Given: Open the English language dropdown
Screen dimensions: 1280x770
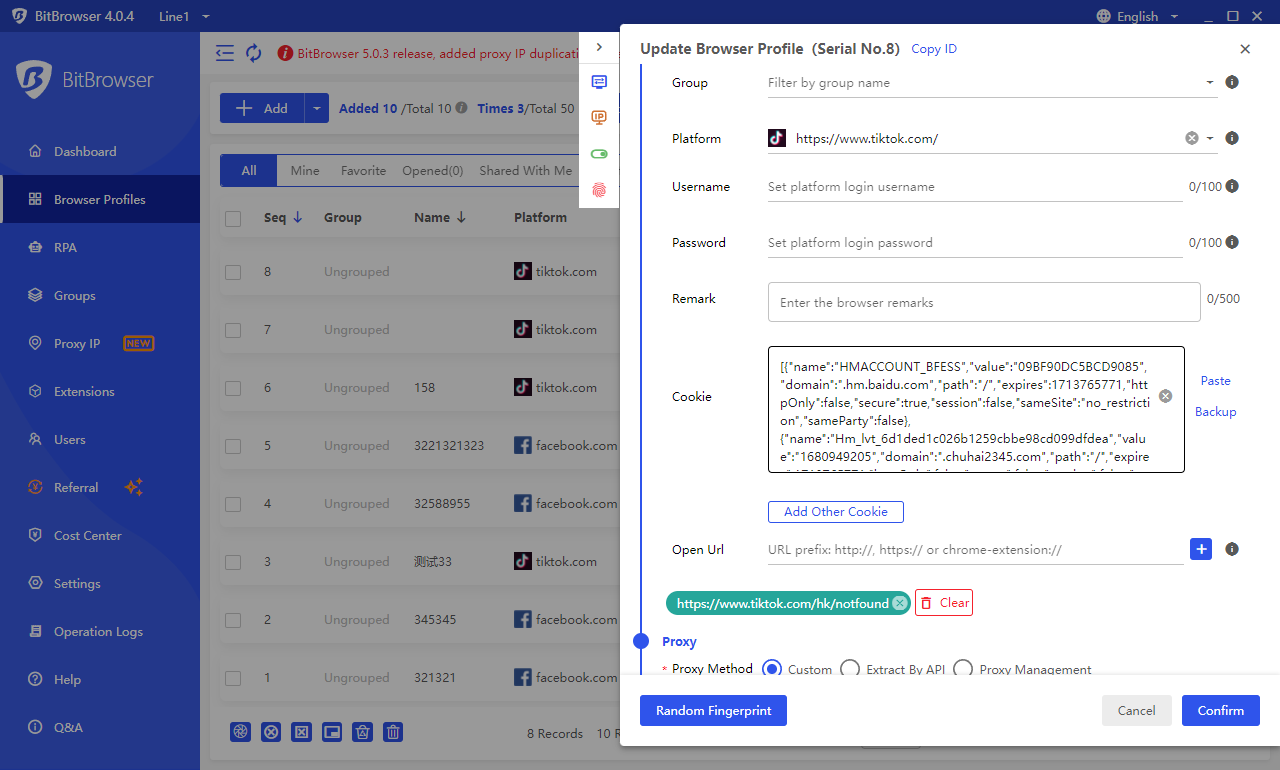Looking at the screenshot, I should click(1174, 16).
